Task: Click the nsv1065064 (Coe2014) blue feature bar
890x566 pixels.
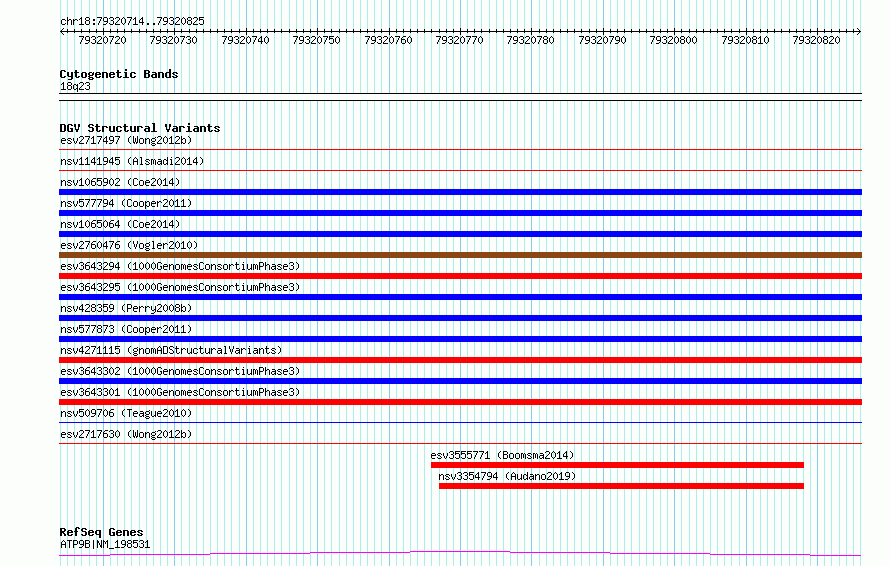Action: [x=460, y=234]
